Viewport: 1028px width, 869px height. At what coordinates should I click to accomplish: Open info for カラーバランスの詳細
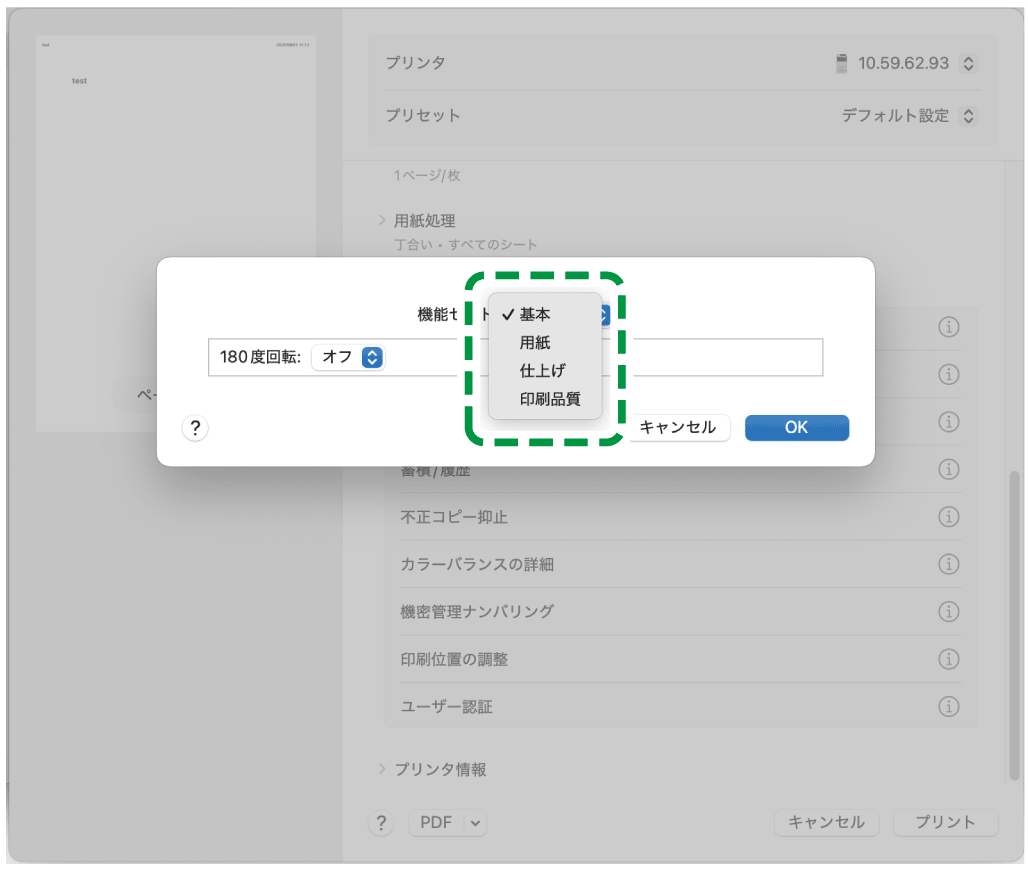(x=948, y=564)
